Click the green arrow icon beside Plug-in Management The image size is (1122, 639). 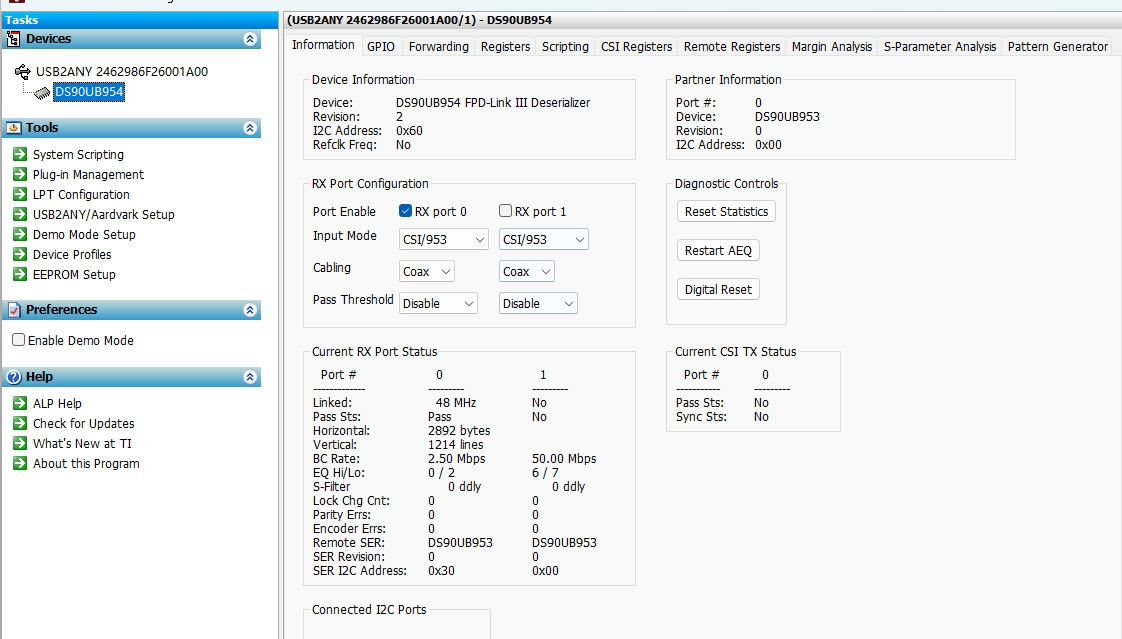pos(20,174)
